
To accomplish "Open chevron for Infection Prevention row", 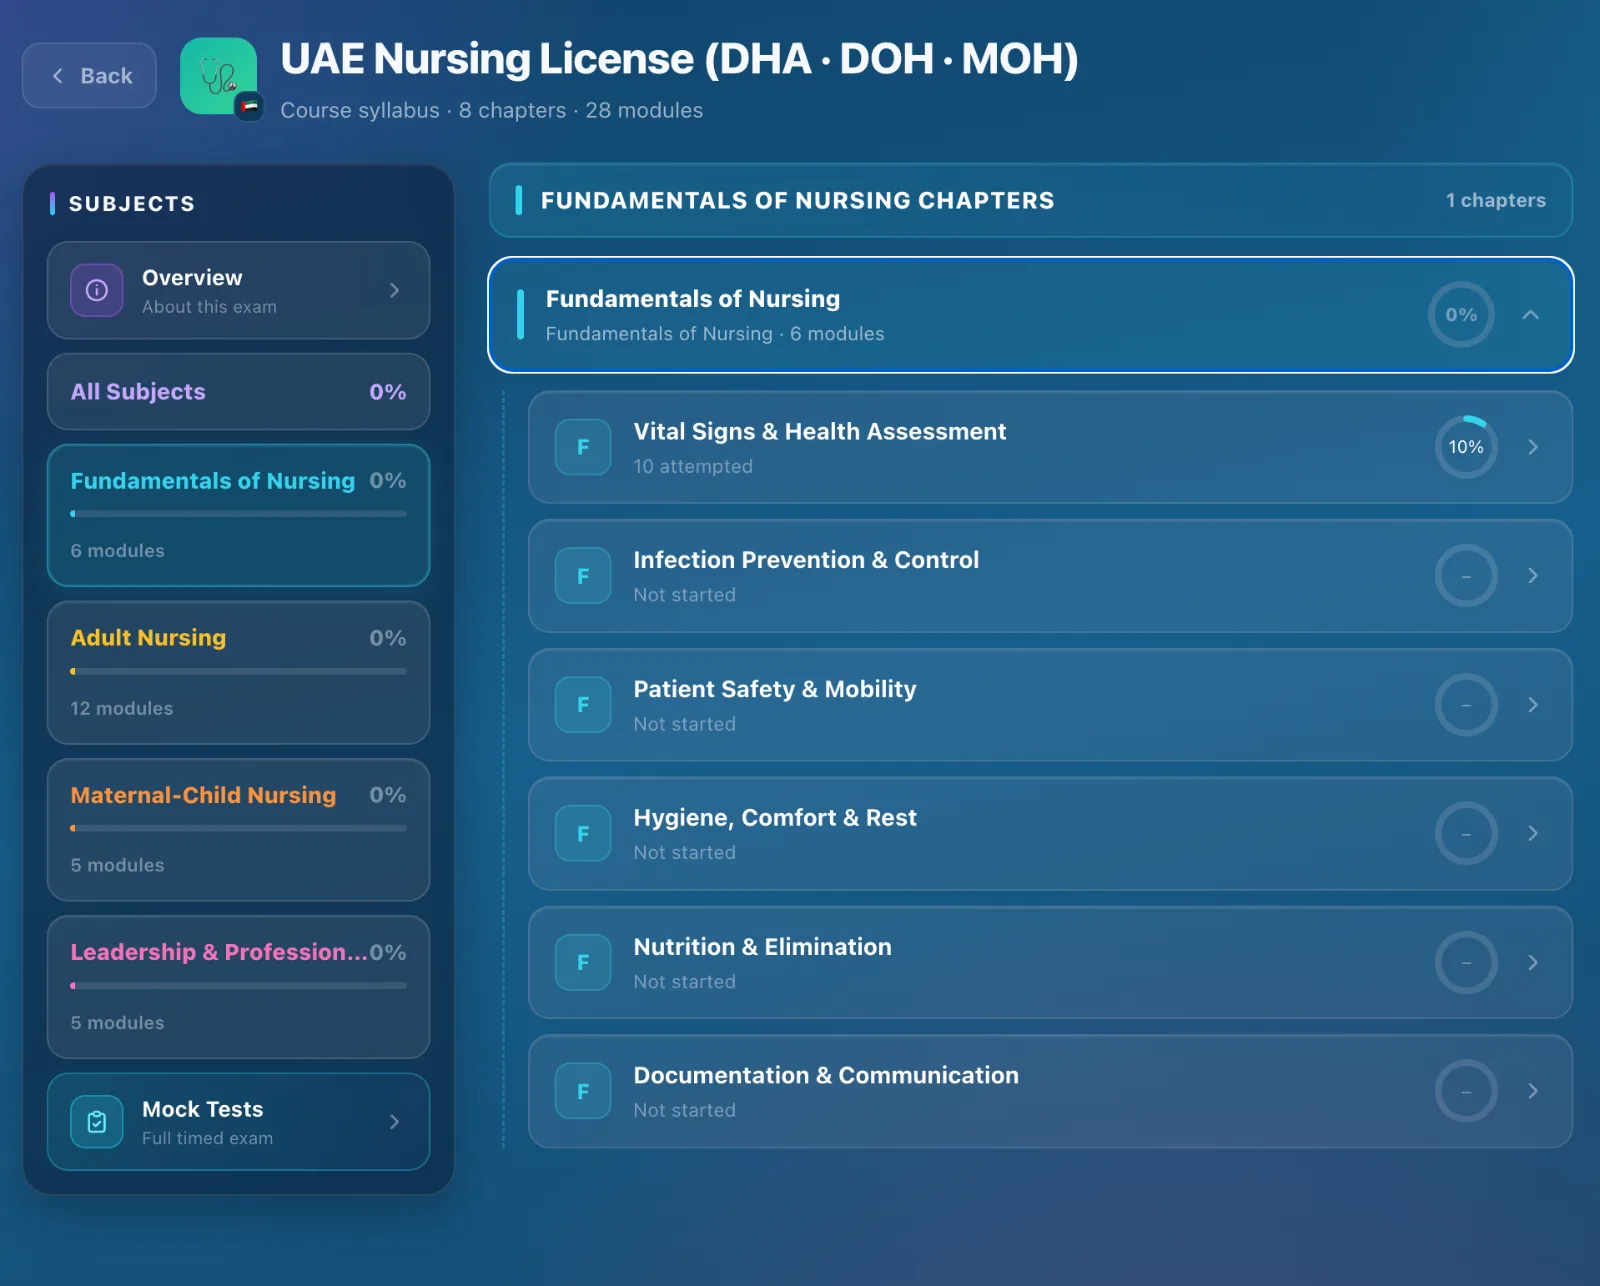I will [x=1533, y=576].
